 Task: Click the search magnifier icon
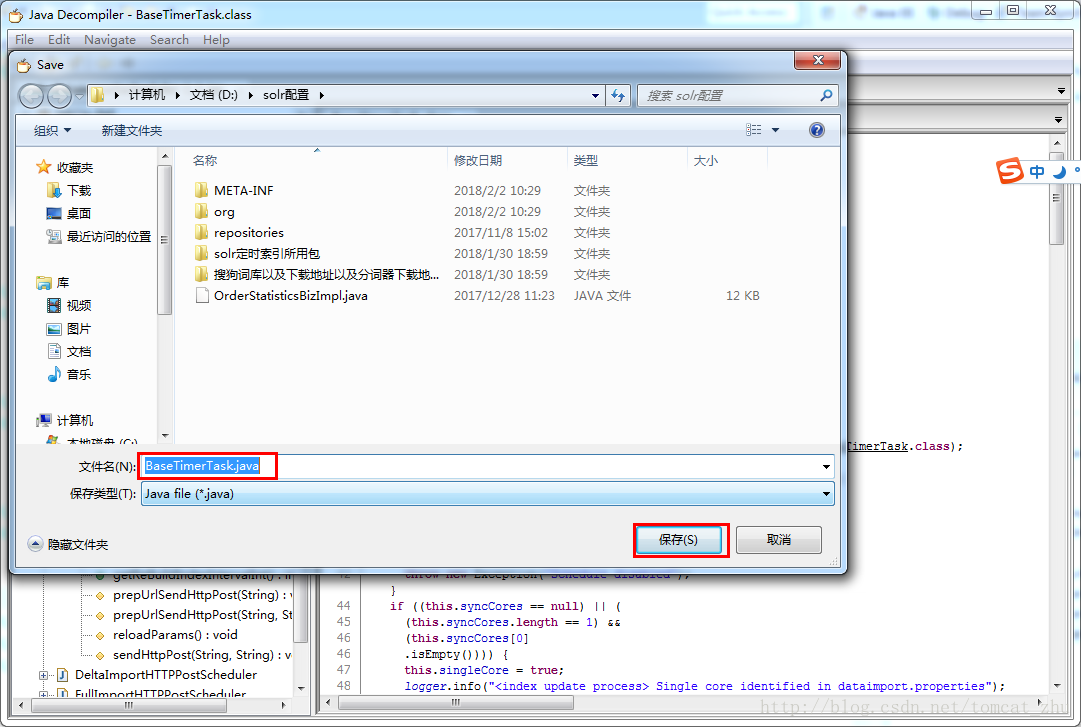click(826, 96)
